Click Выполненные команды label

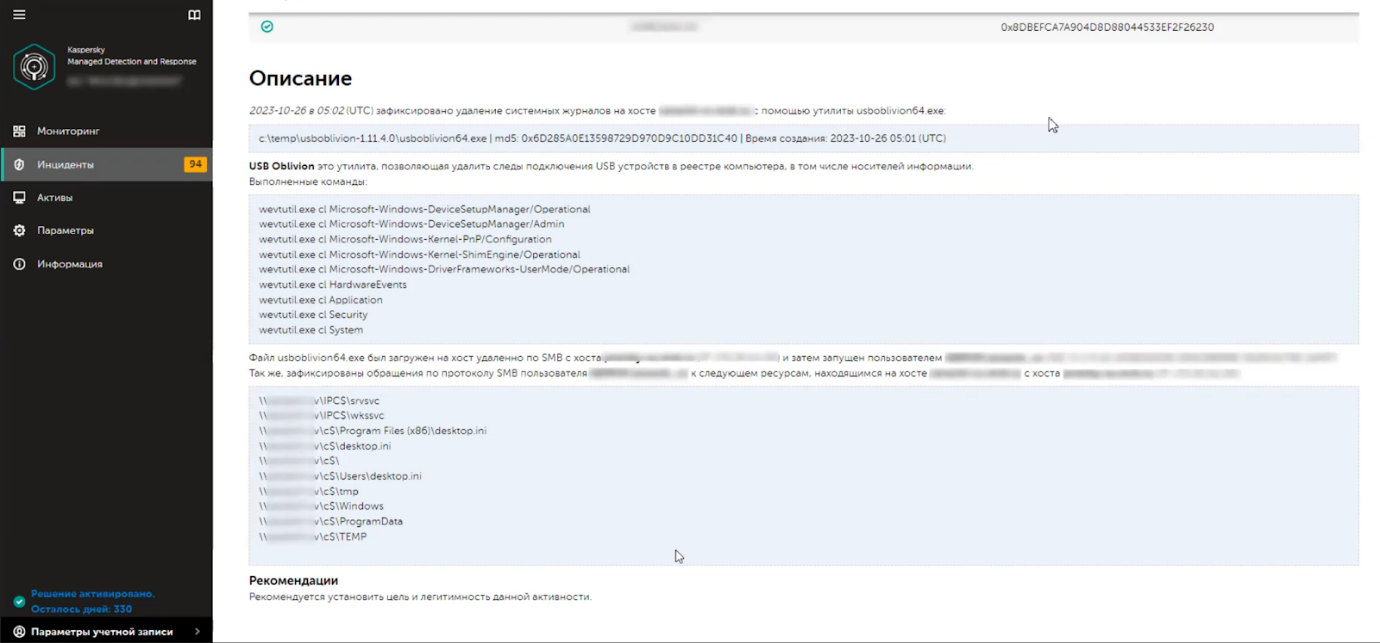point(308,182)
